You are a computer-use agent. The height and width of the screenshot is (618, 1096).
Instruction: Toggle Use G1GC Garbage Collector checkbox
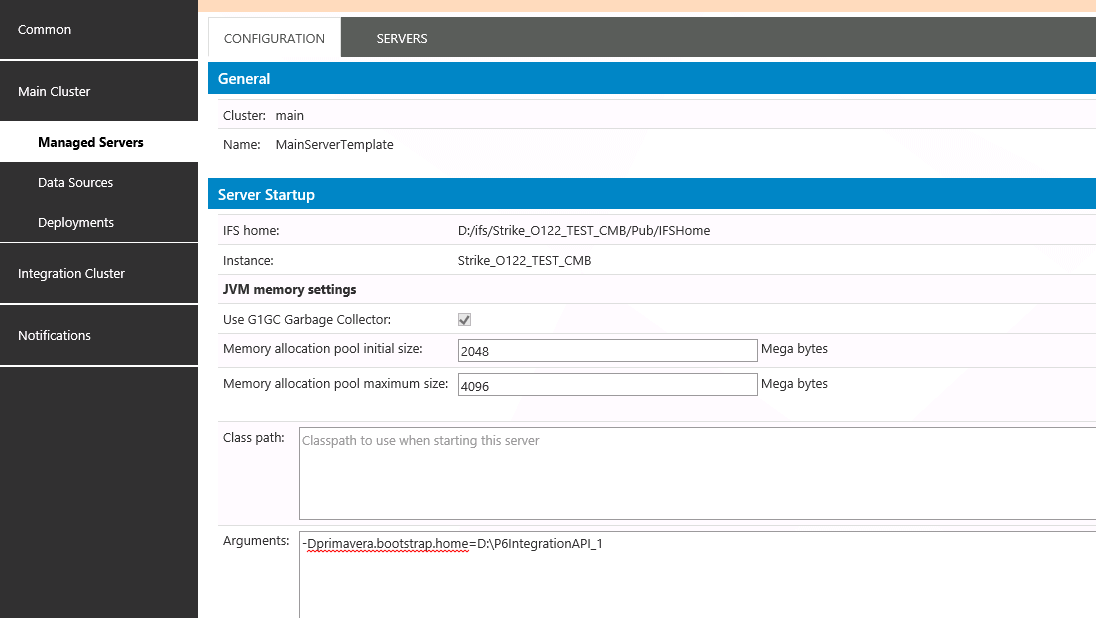pos(464,320)
